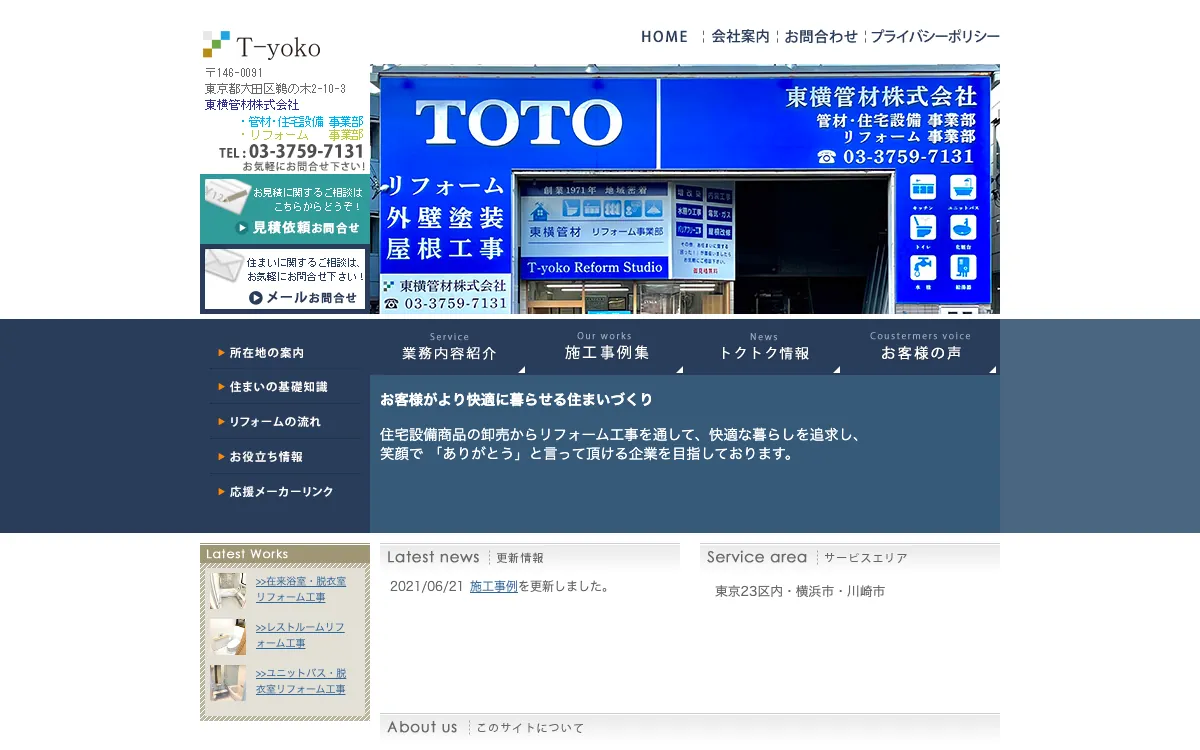Screen dimensions: 1200x750
Task: Click the envelope icon on mail banner
Action: [x=225, y=266]
